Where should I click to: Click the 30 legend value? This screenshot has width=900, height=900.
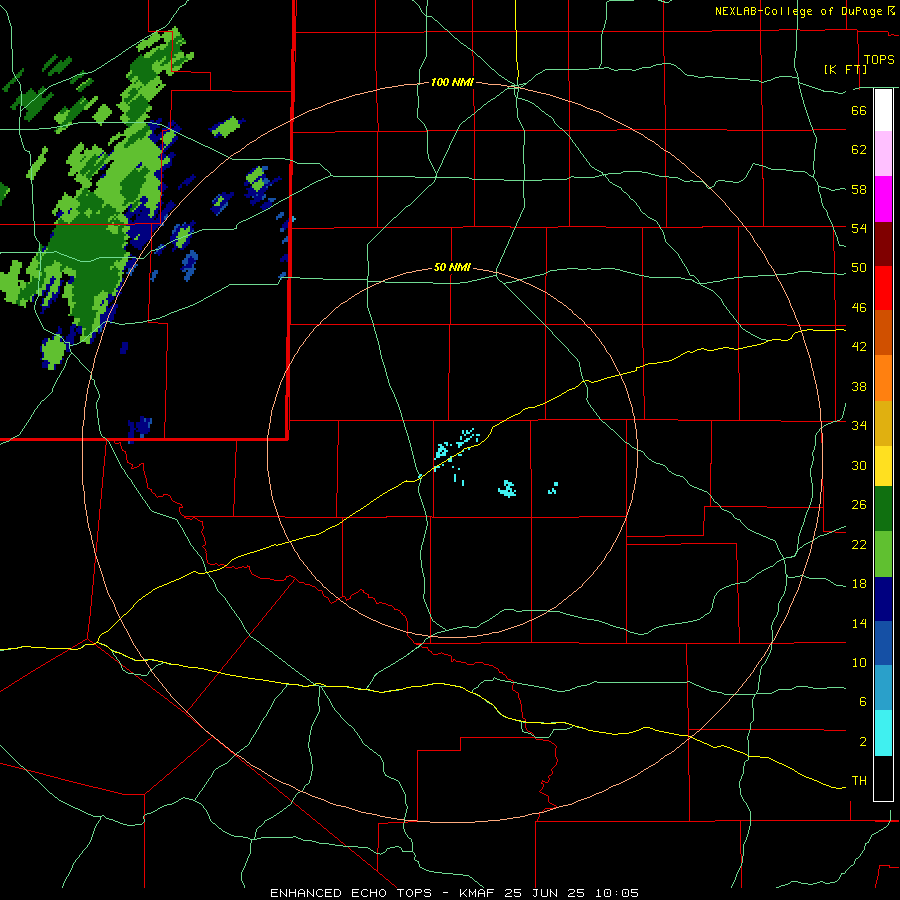click(859, 465)
